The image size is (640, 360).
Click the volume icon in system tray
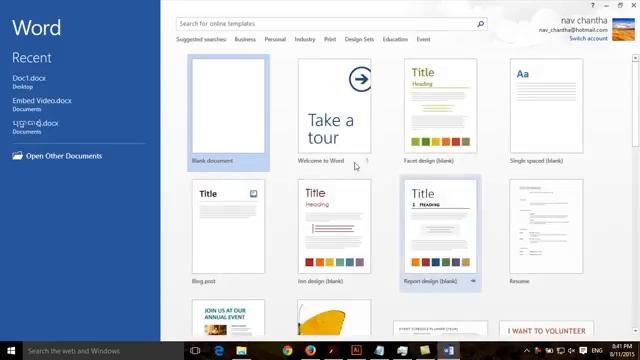[x=571, y=351]
